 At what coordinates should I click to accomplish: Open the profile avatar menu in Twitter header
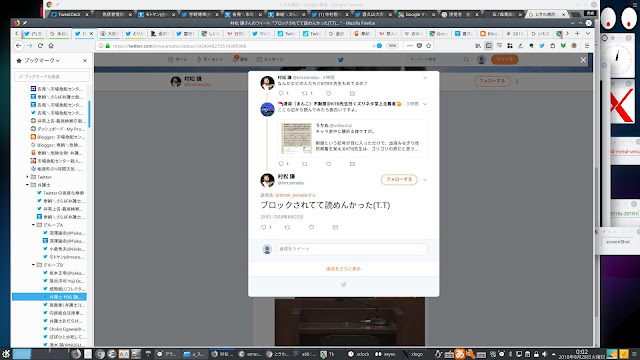482,60
